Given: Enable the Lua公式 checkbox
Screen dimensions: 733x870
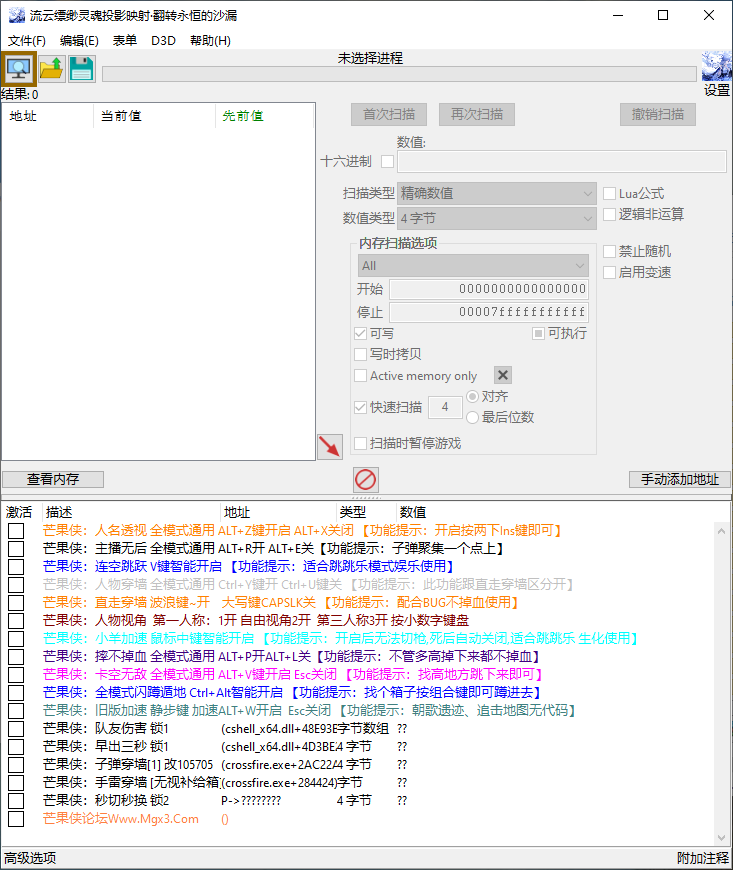Looking at the screenshot, I should (609, 194).
